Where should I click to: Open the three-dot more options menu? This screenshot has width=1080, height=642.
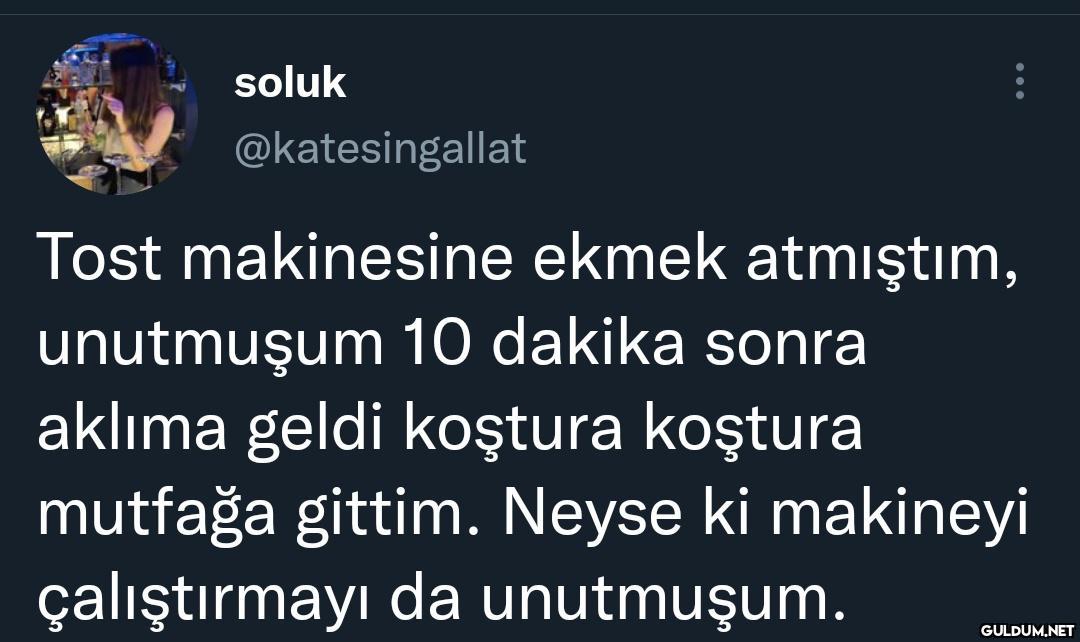(1019, 81)
